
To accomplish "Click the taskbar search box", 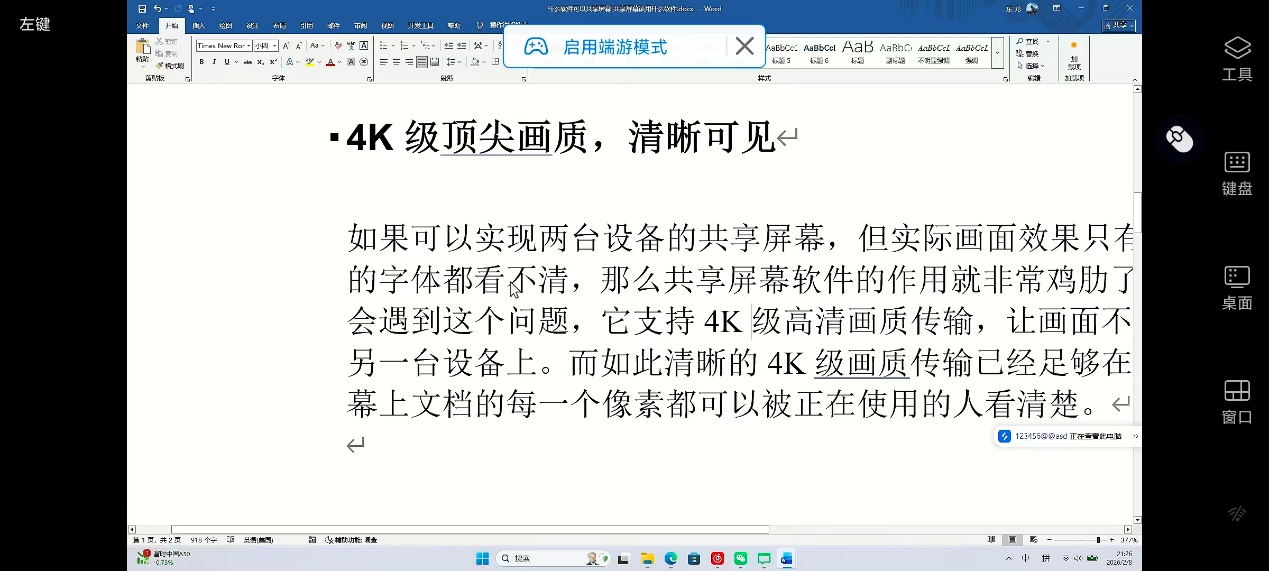I will (553, 559).
